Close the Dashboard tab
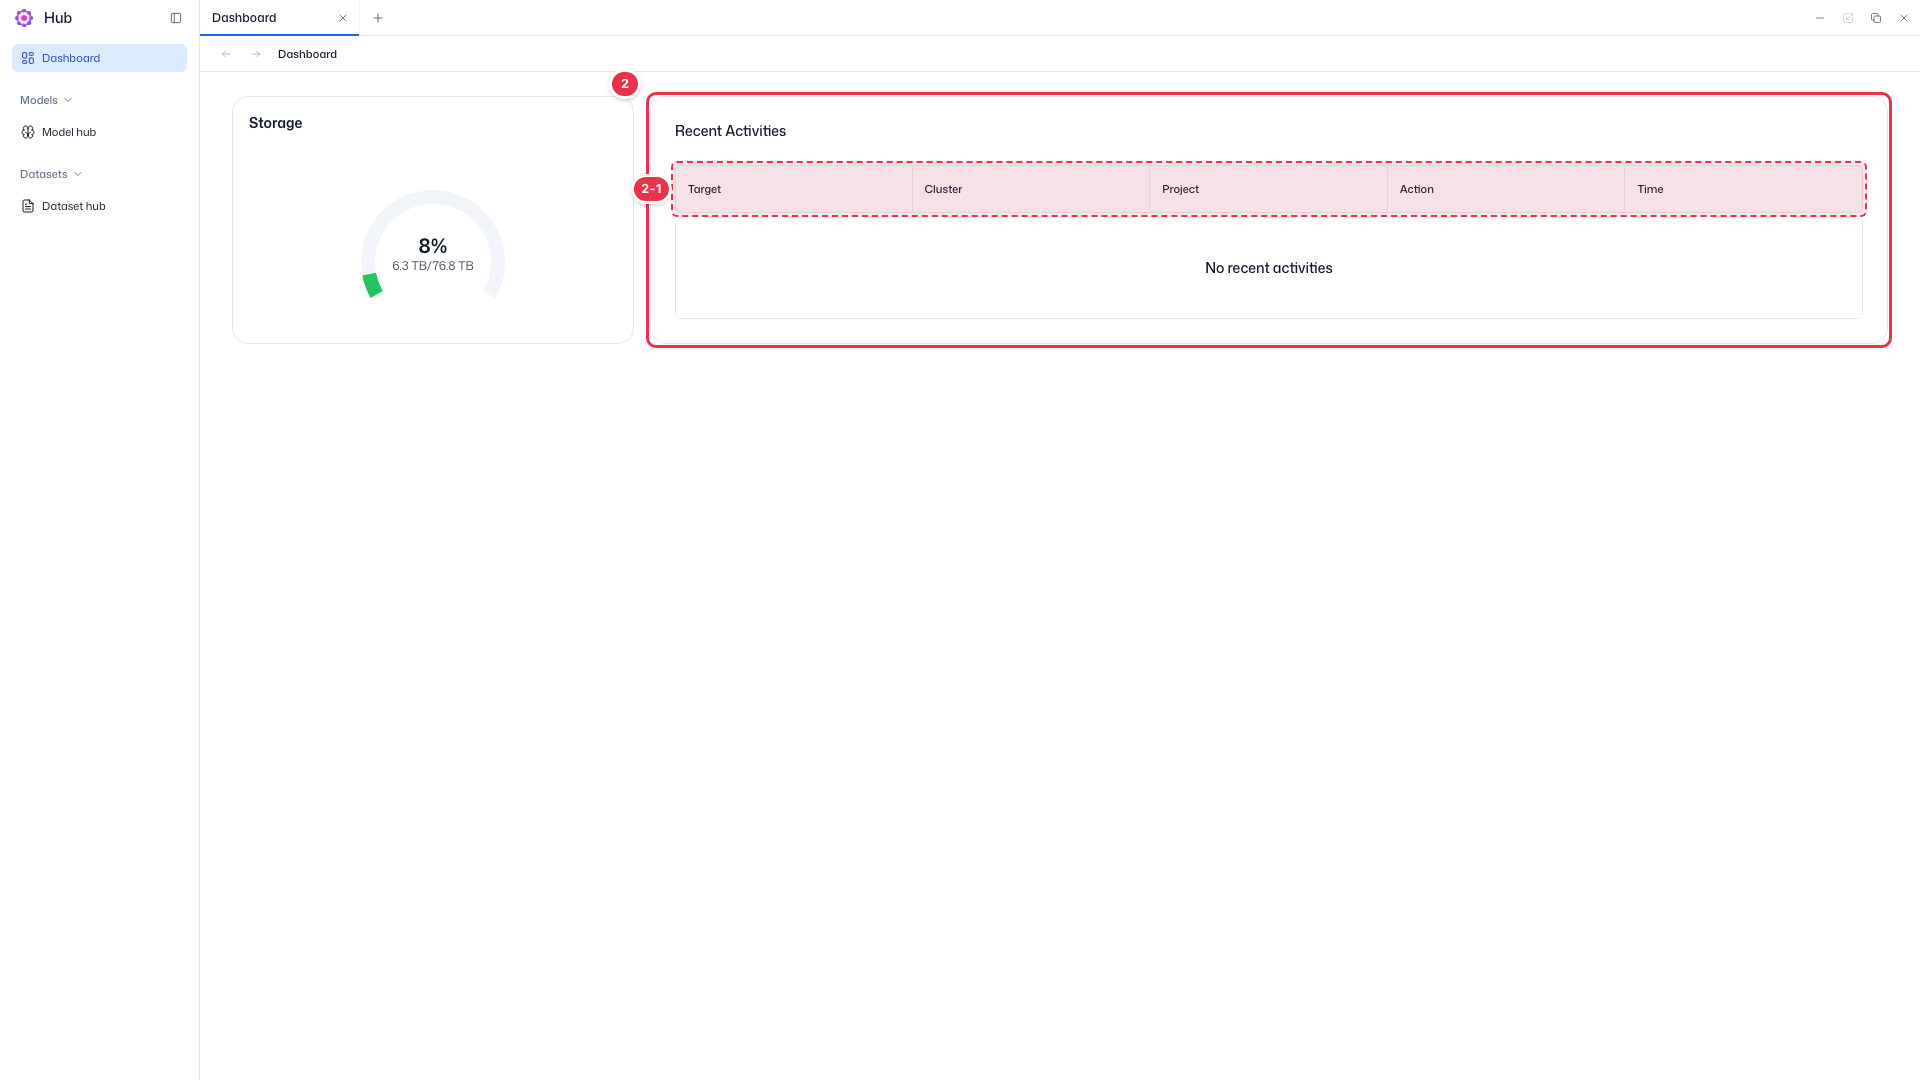1920x1080 pixels. (x=343, y=18)
